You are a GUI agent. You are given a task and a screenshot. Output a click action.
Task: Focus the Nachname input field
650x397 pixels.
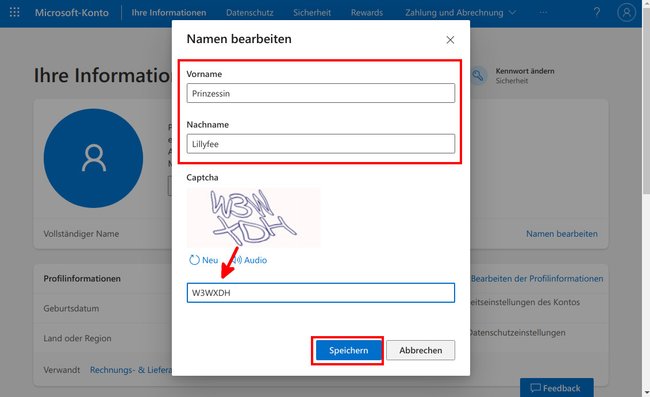coord(320,144)
